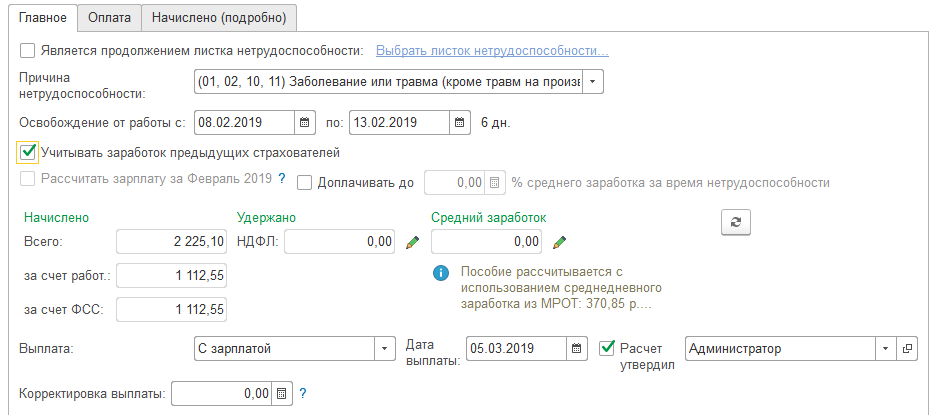Image resolution: width=932 pixels, height=415 pixels.
Task: Click the pencil icon next to НДФЛ
Action: tap(412, 242)
